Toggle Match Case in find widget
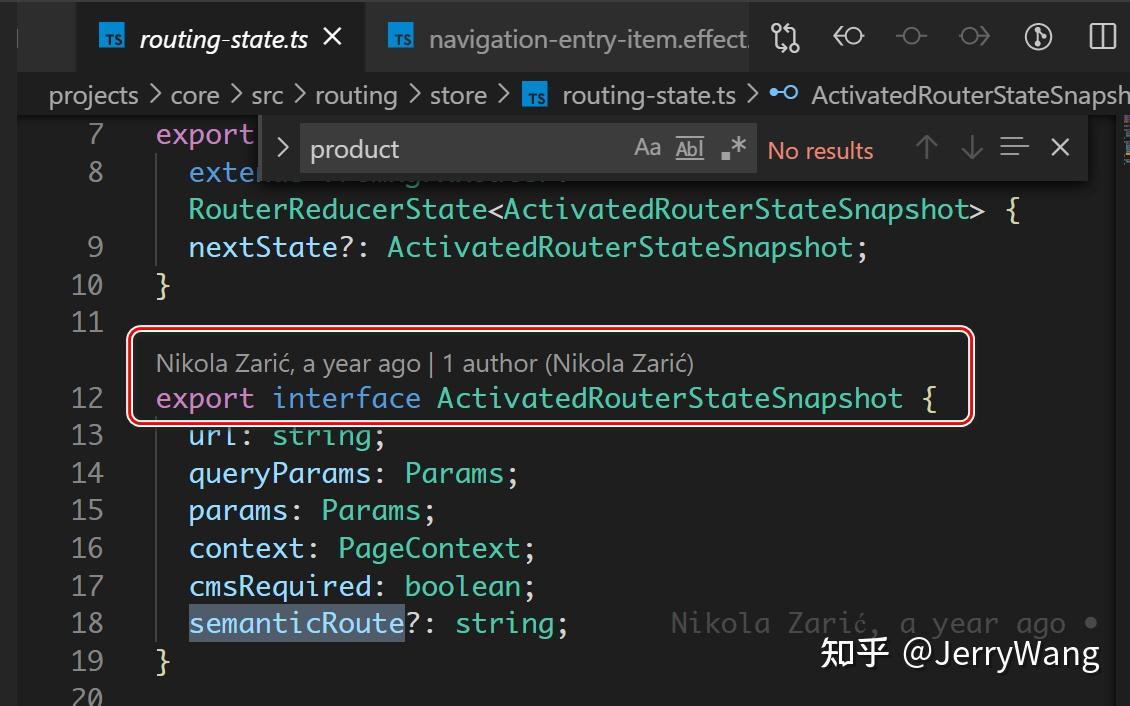The image size is (1130, 706). 647,148
